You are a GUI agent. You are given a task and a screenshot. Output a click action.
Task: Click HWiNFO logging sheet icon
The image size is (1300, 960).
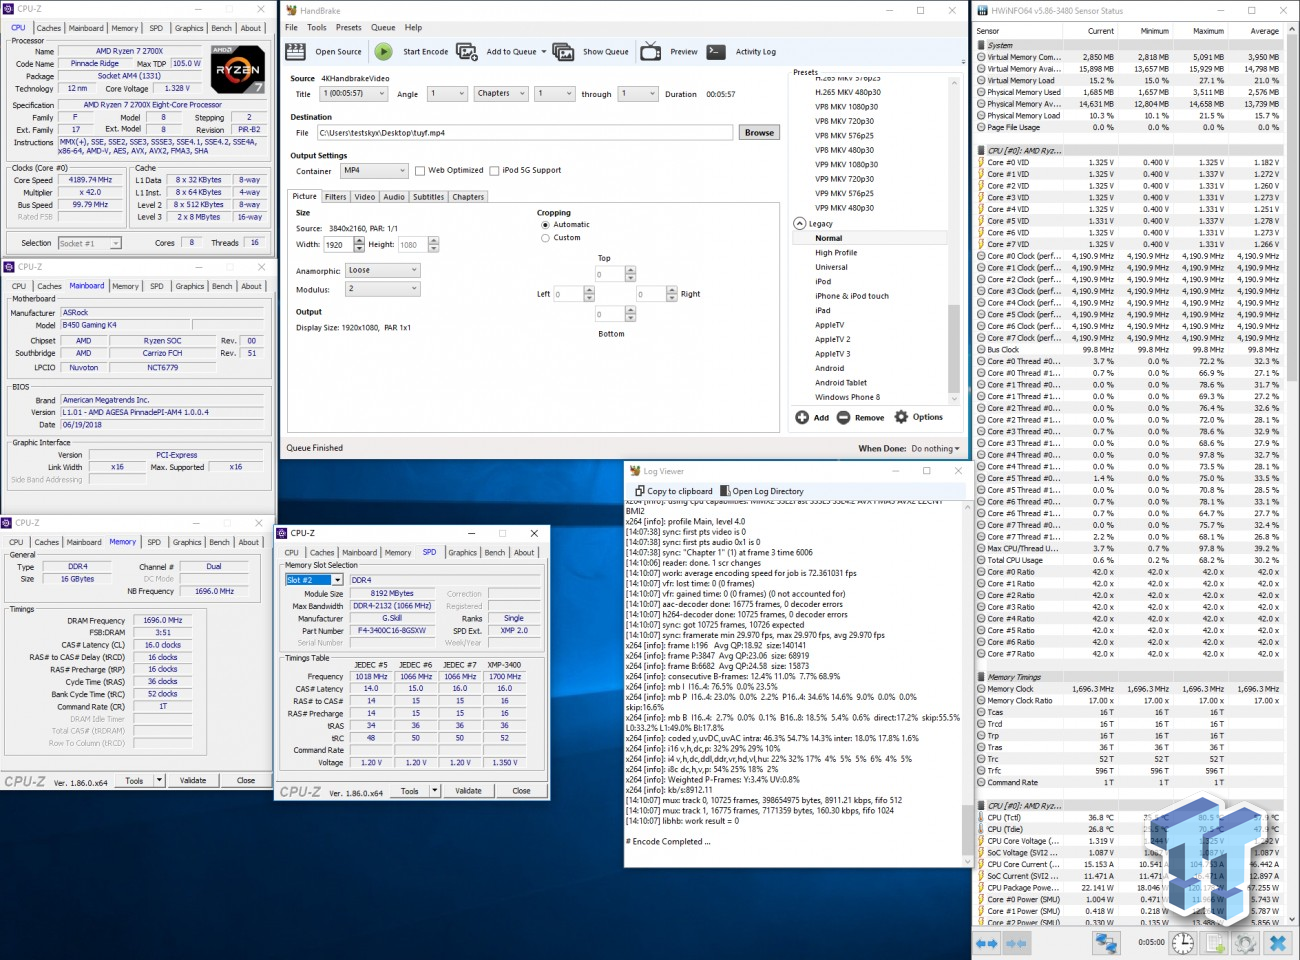click(1215, 943)
